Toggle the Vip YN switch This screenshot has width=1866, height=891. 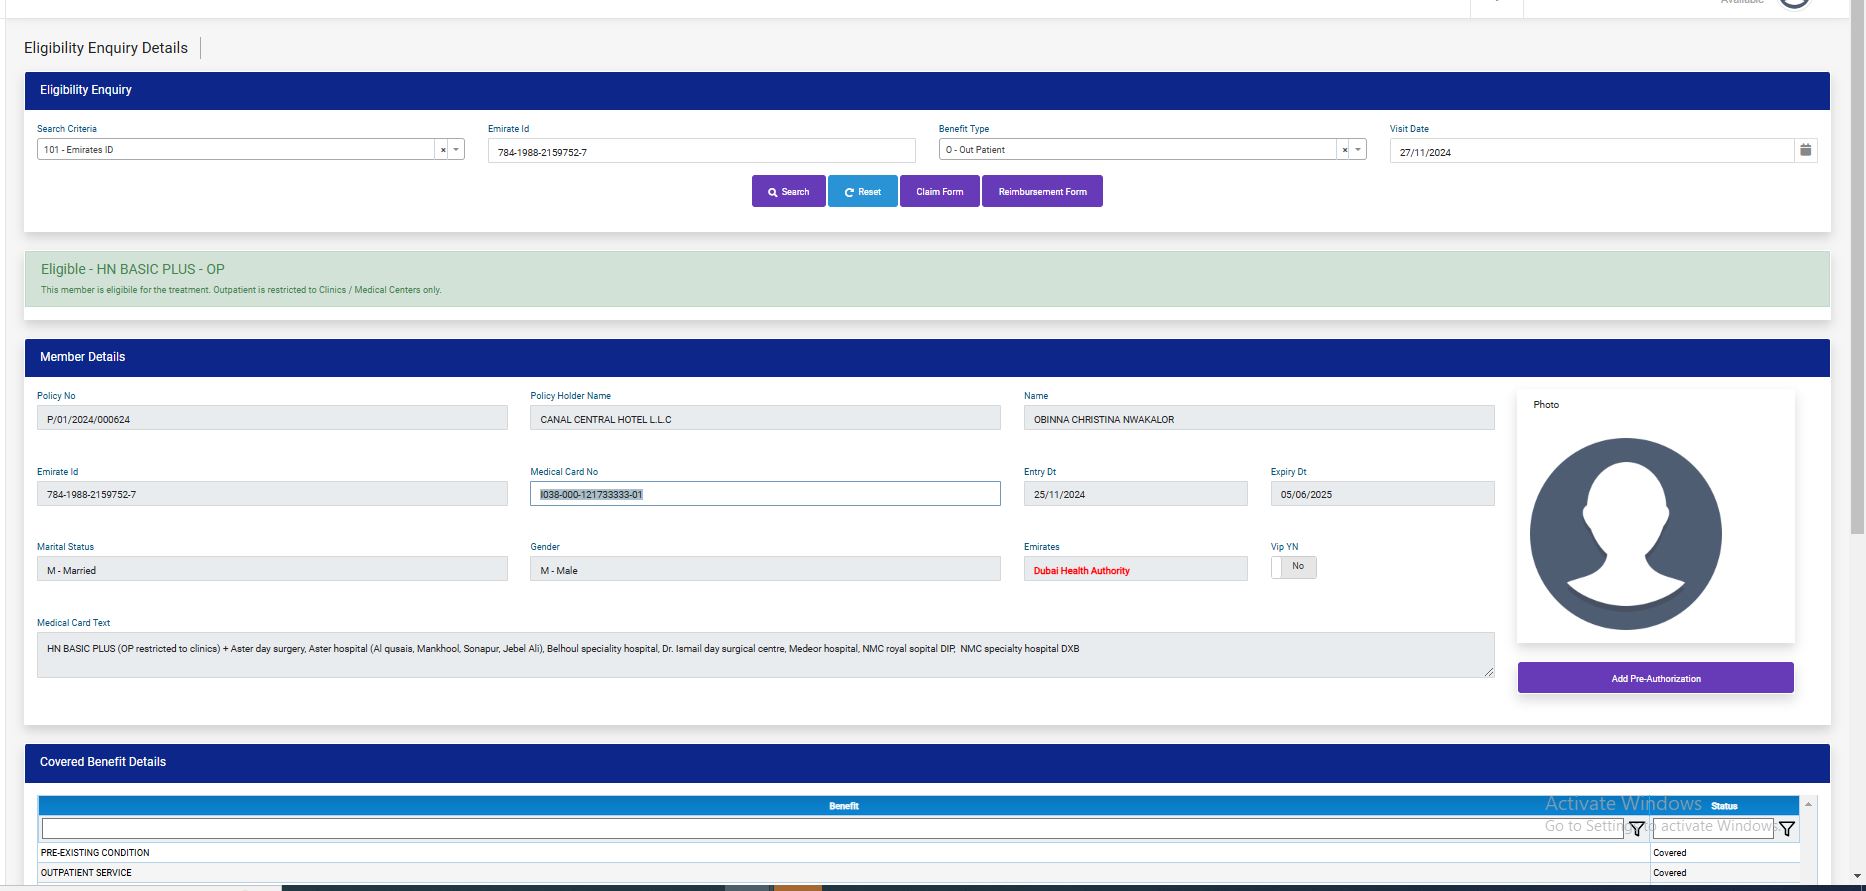1293,567
